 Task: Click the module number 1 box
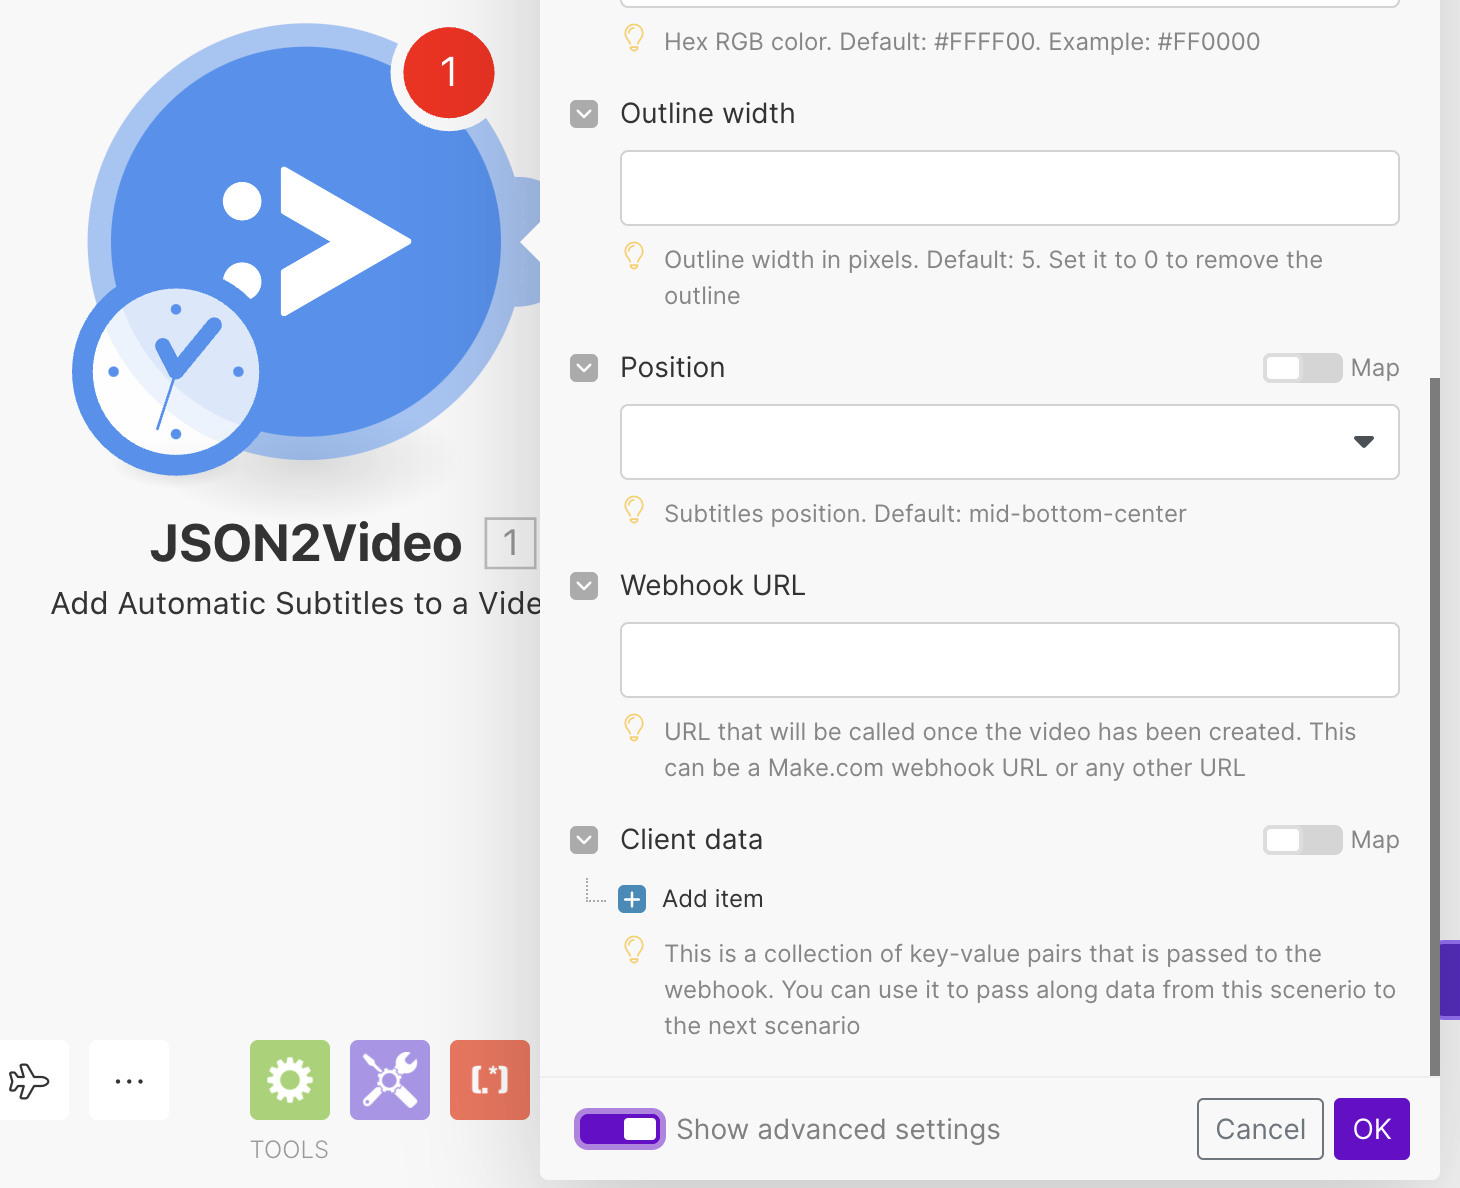[510, 543]
